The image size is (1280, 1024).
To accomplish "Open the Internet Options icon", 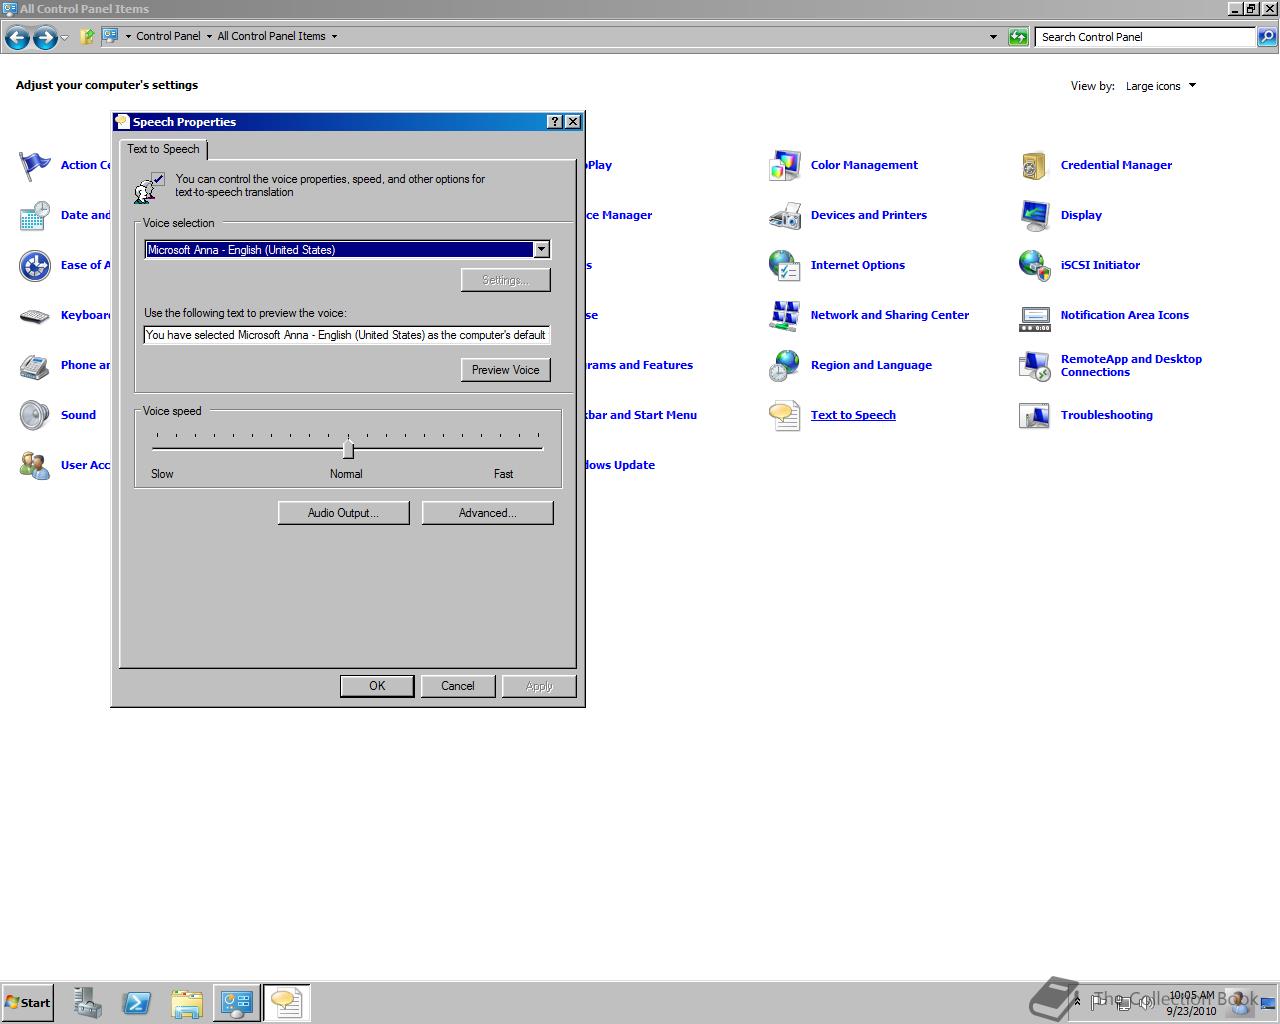I will pyautogui.click(x=785, y=266).
